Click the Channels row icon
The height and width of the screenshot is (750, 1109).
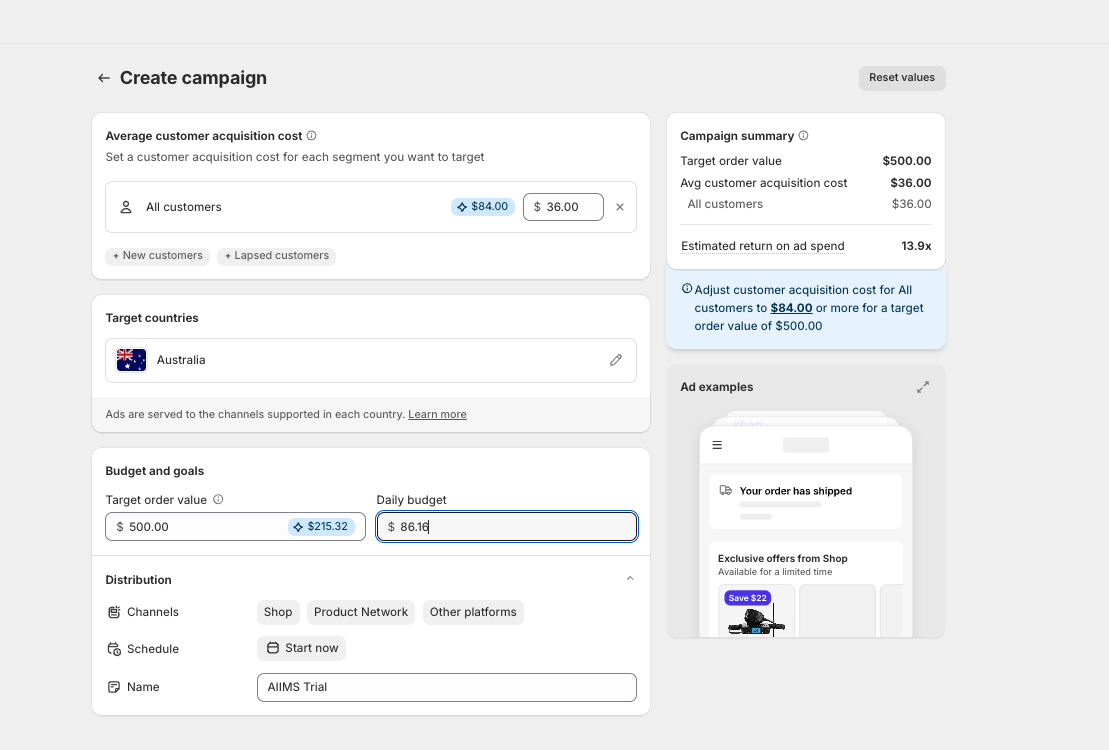114,612
